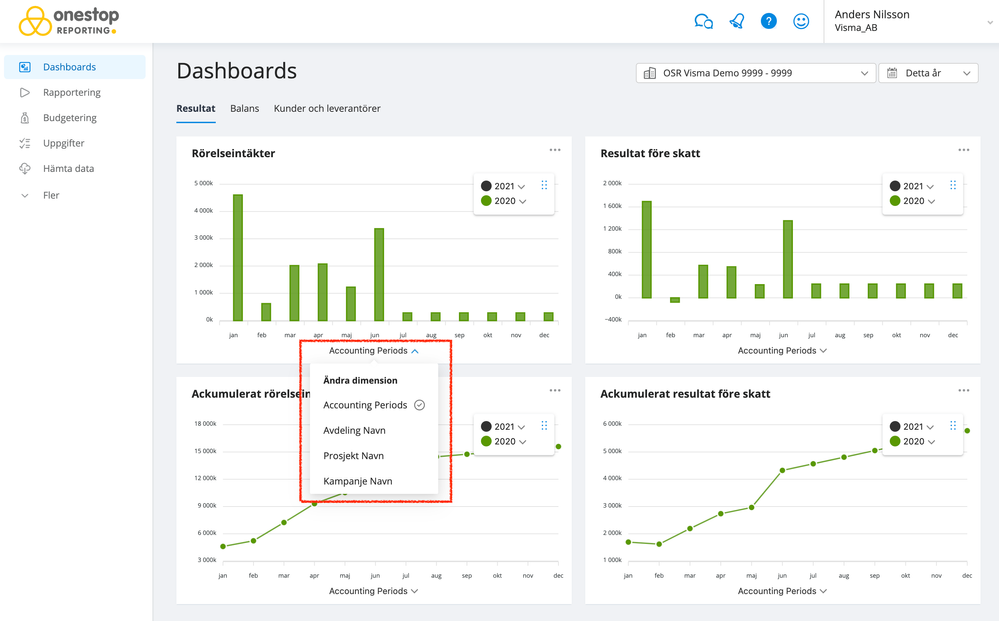Open Rörelseintäkter card three-dot menu
Viewport: 999px width, 621px height.
[x=555, y=150]
